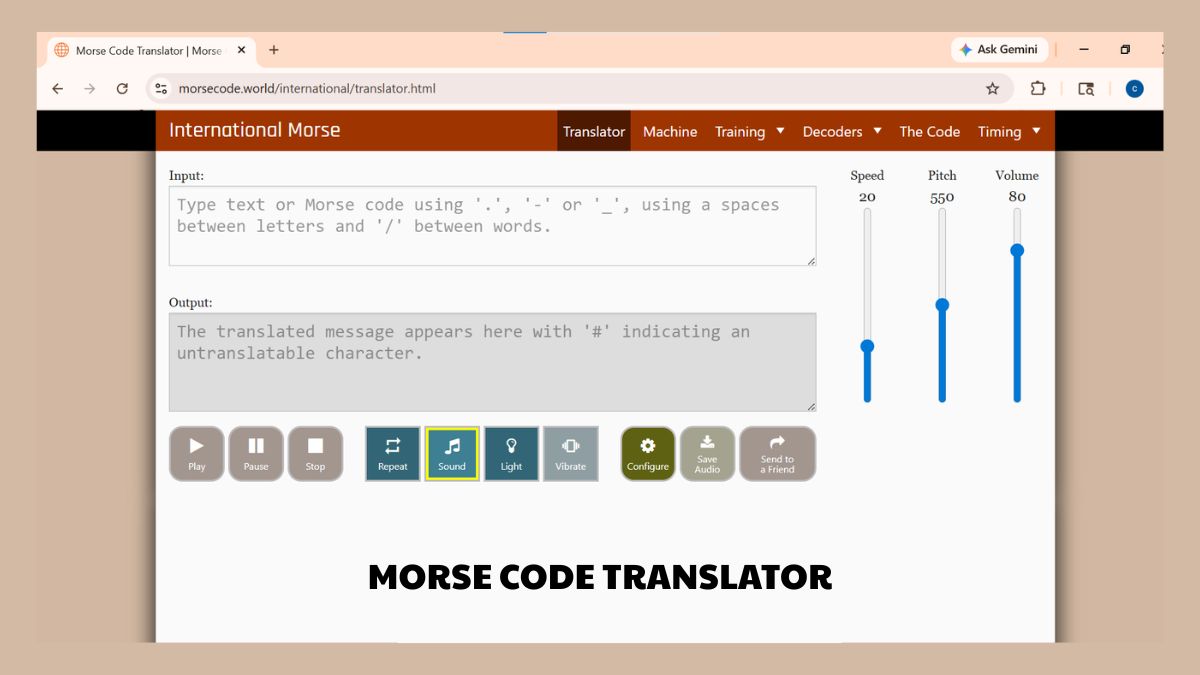
Task: View site information icon in address bar
Action: (161, 88)
